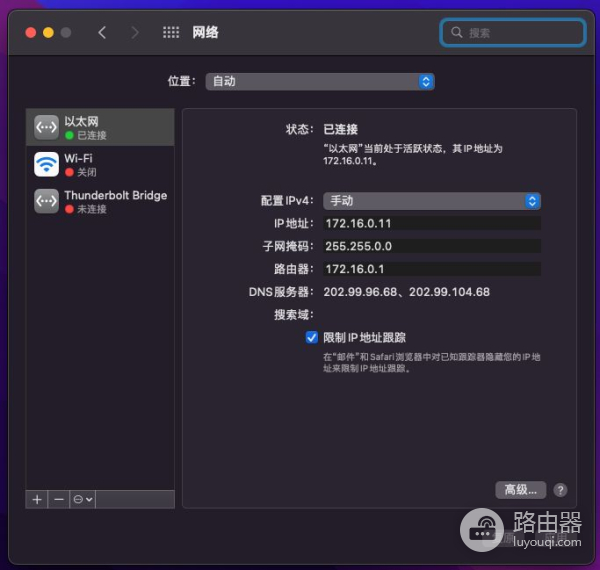Go back with the left chevron
600x570 pixels.
(x=102, y=33)
